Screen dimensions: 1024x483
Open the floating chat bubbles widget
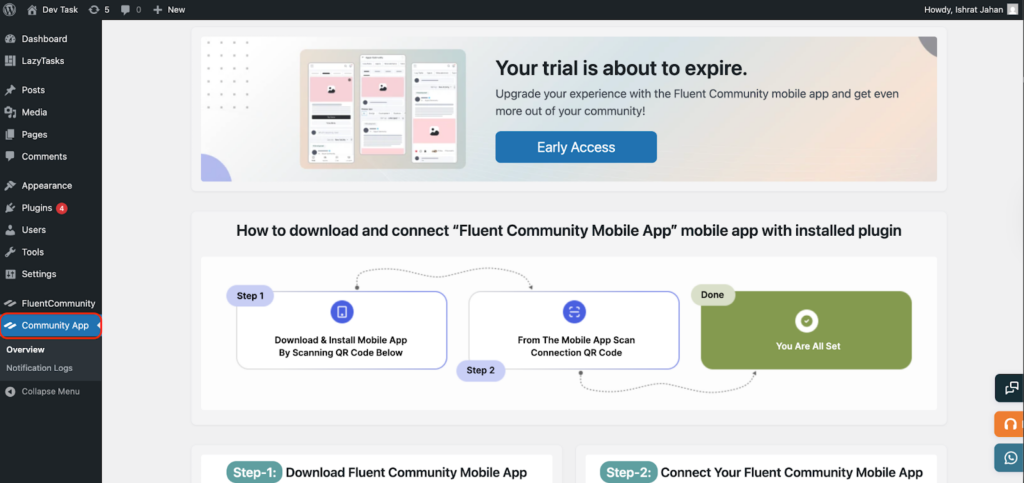pyautogui.click(x=1011, y=388)
